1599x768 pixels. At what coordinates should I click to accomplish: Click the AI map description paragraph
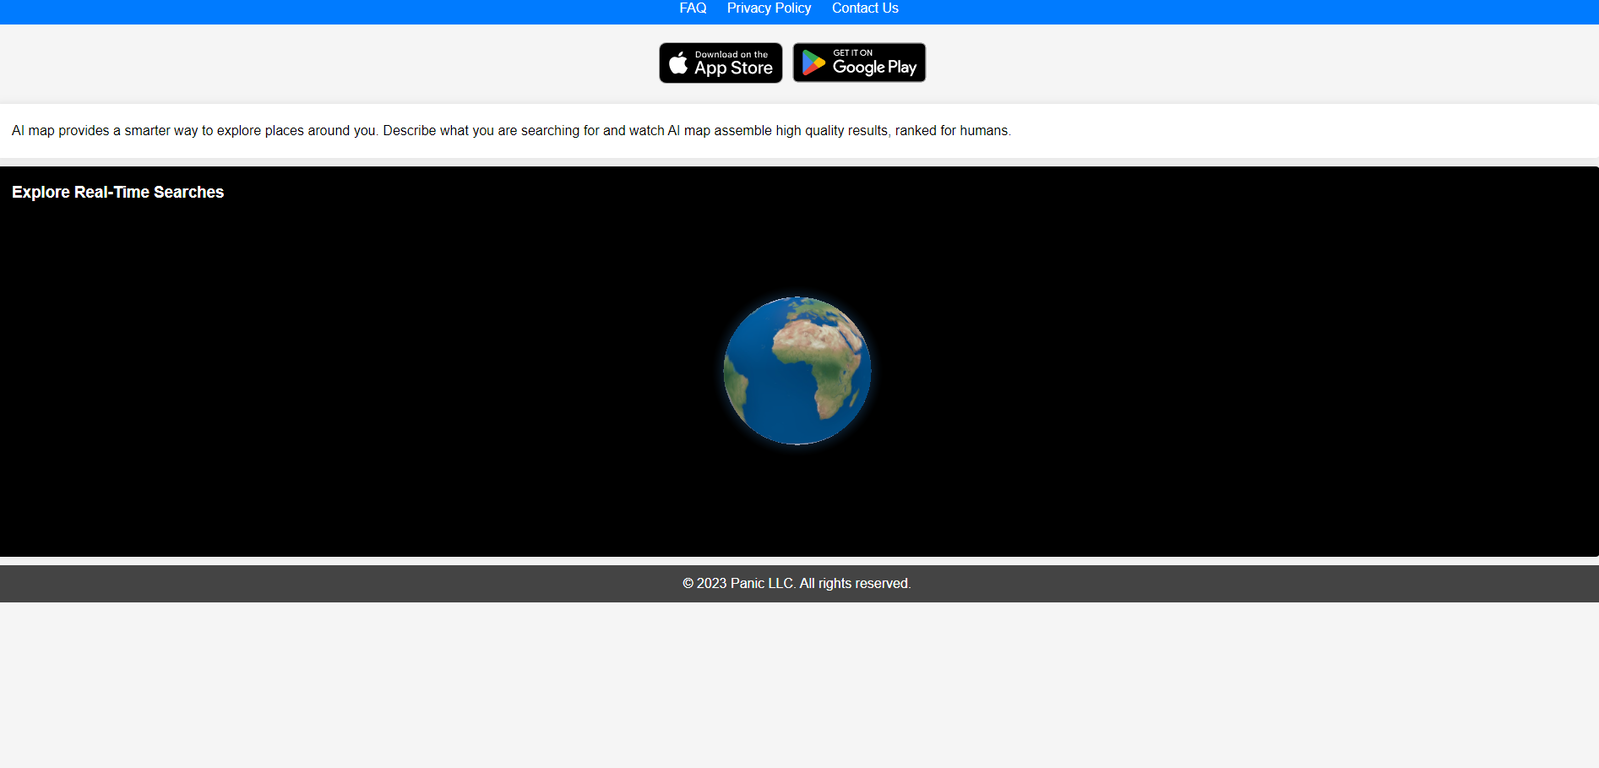(511, 131)
